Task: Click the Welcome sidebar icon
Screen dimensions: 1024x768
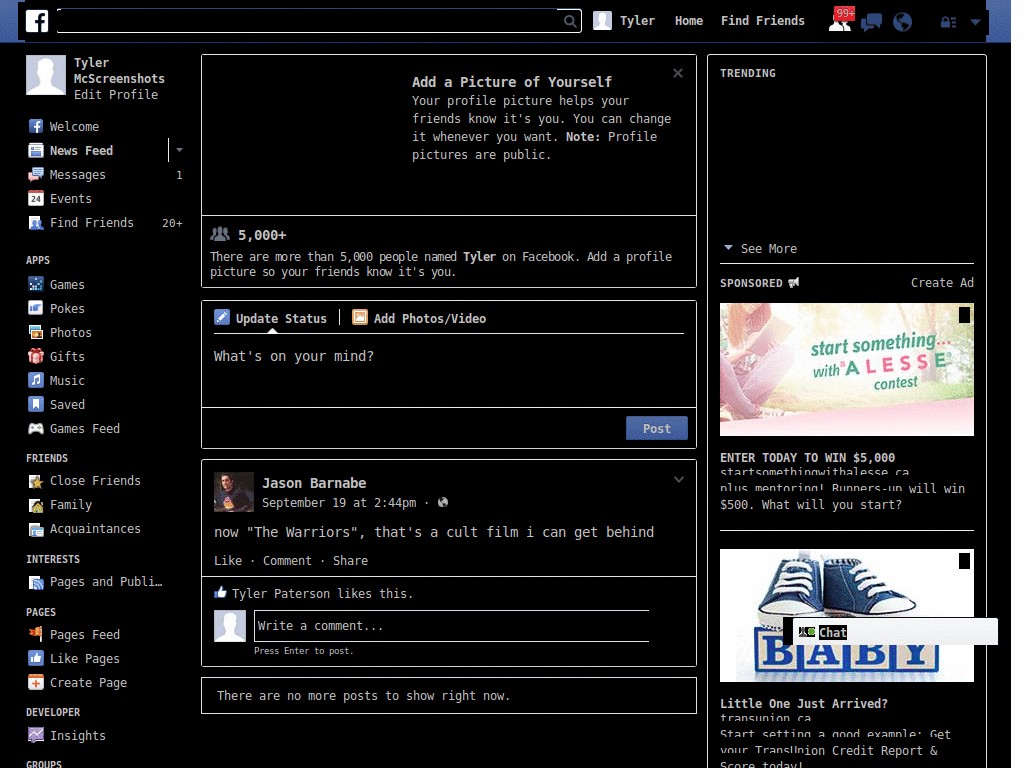Action: click(x=36, y=126)
